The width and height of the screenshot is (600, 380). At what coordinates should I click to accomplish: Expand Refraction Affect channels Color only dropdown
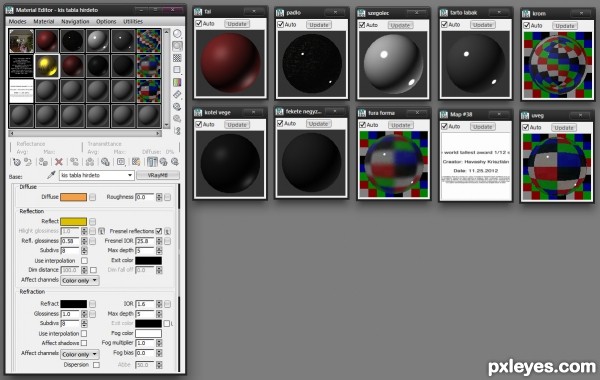click(x=80, y=354)
